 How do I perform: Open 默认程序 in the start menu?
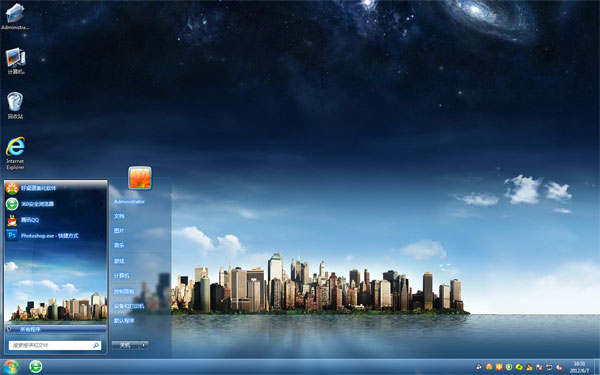(124, 321)
